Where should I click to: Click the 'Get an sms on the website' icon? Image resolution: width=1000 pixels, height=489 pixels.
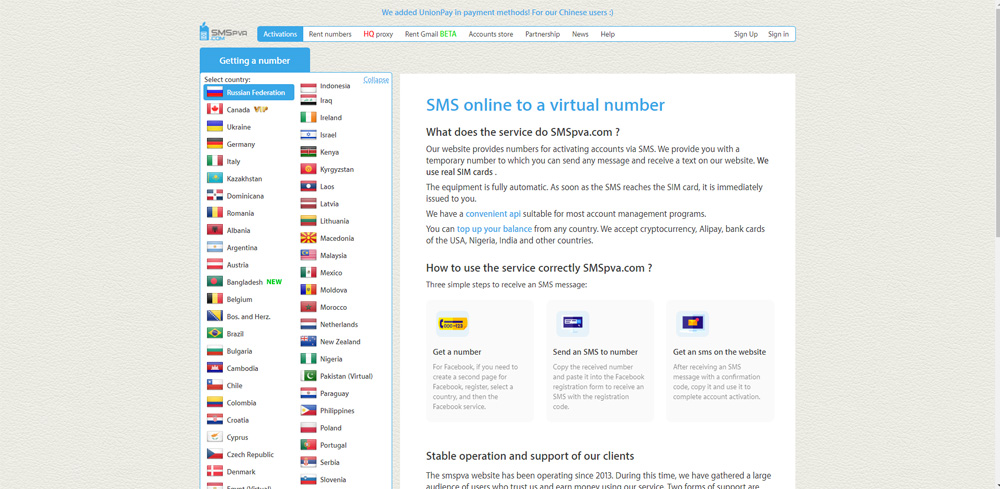point(692,323)
